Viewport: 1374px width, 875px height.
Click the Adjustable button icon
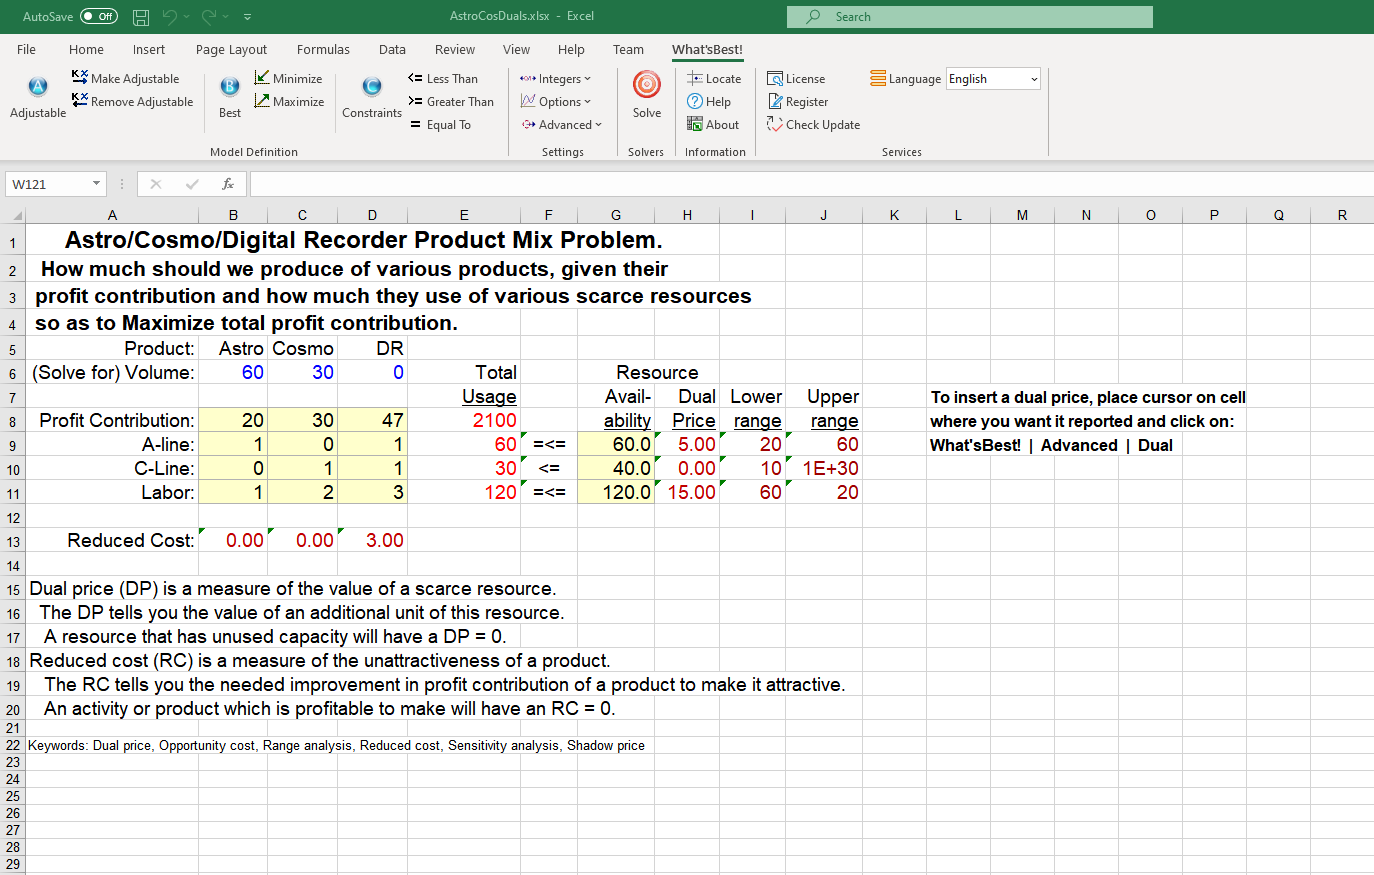[38, 87]
